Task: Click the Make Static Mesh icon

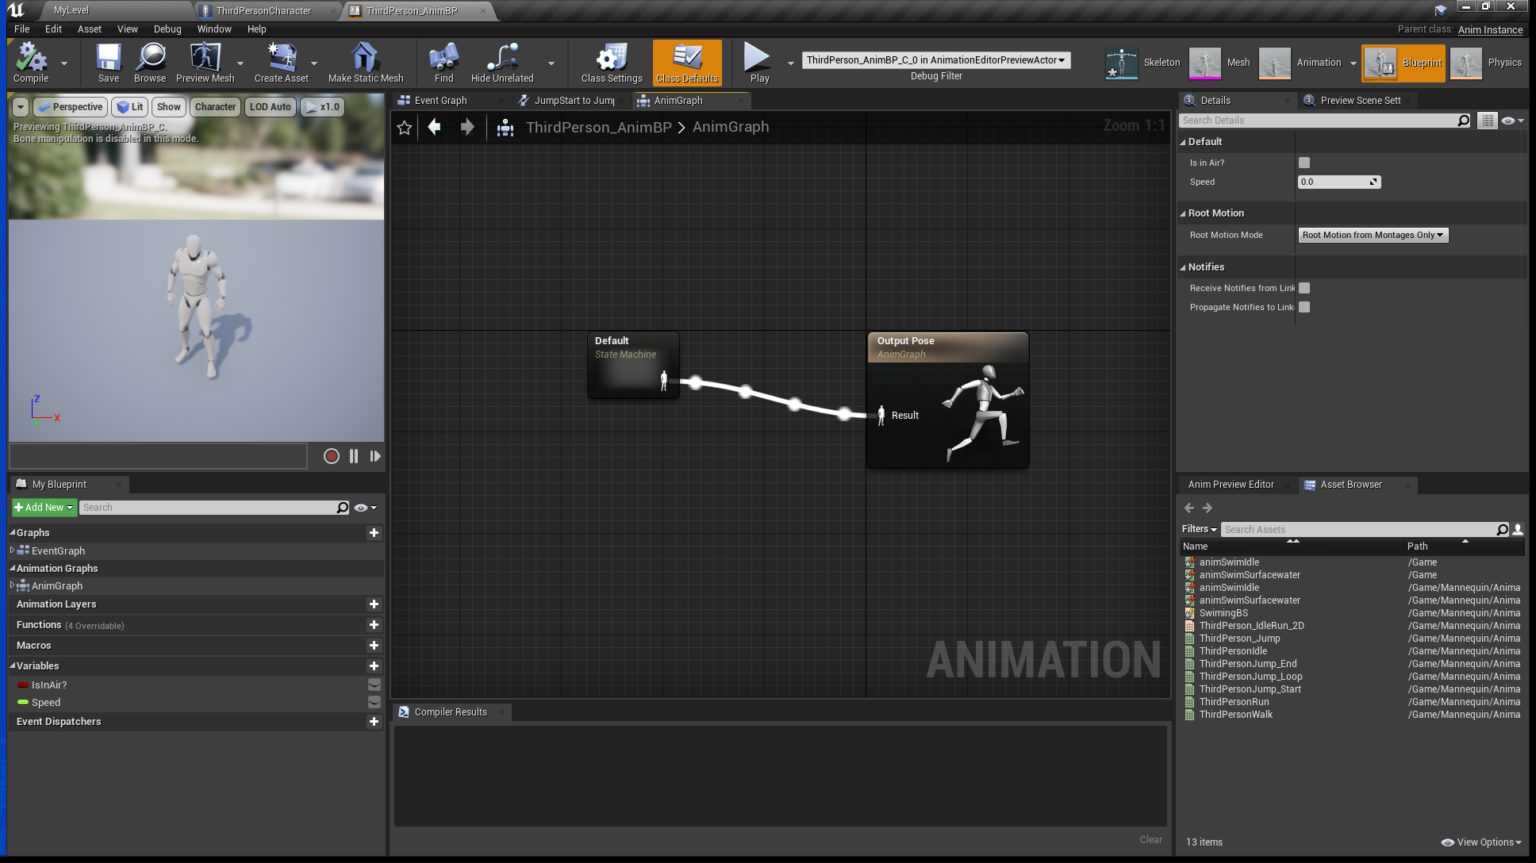Action: pos(364,62)
